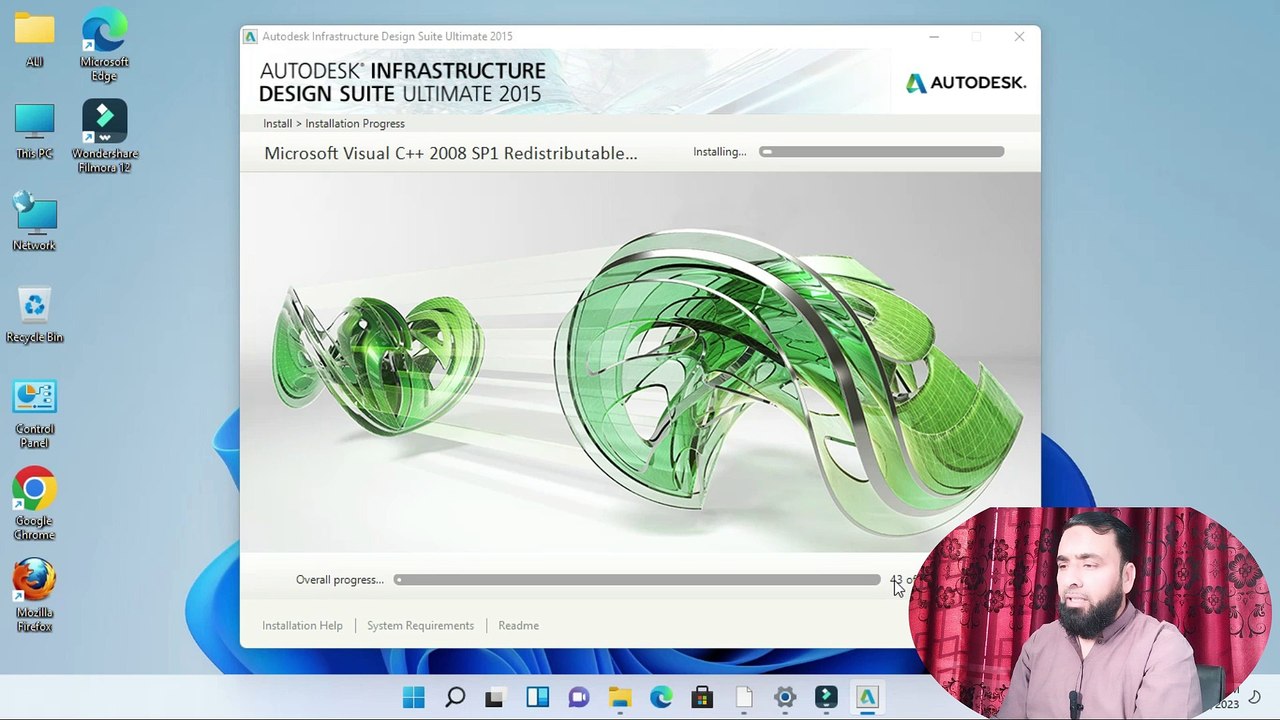The height and width of the screenshot is (720, 1280).
Task: Open the Windows Start menu
Action: point(413,697)
